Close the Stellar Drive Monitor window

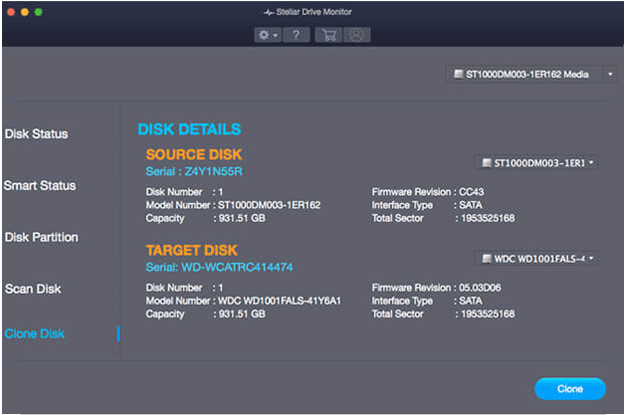(x=11, y=12)
